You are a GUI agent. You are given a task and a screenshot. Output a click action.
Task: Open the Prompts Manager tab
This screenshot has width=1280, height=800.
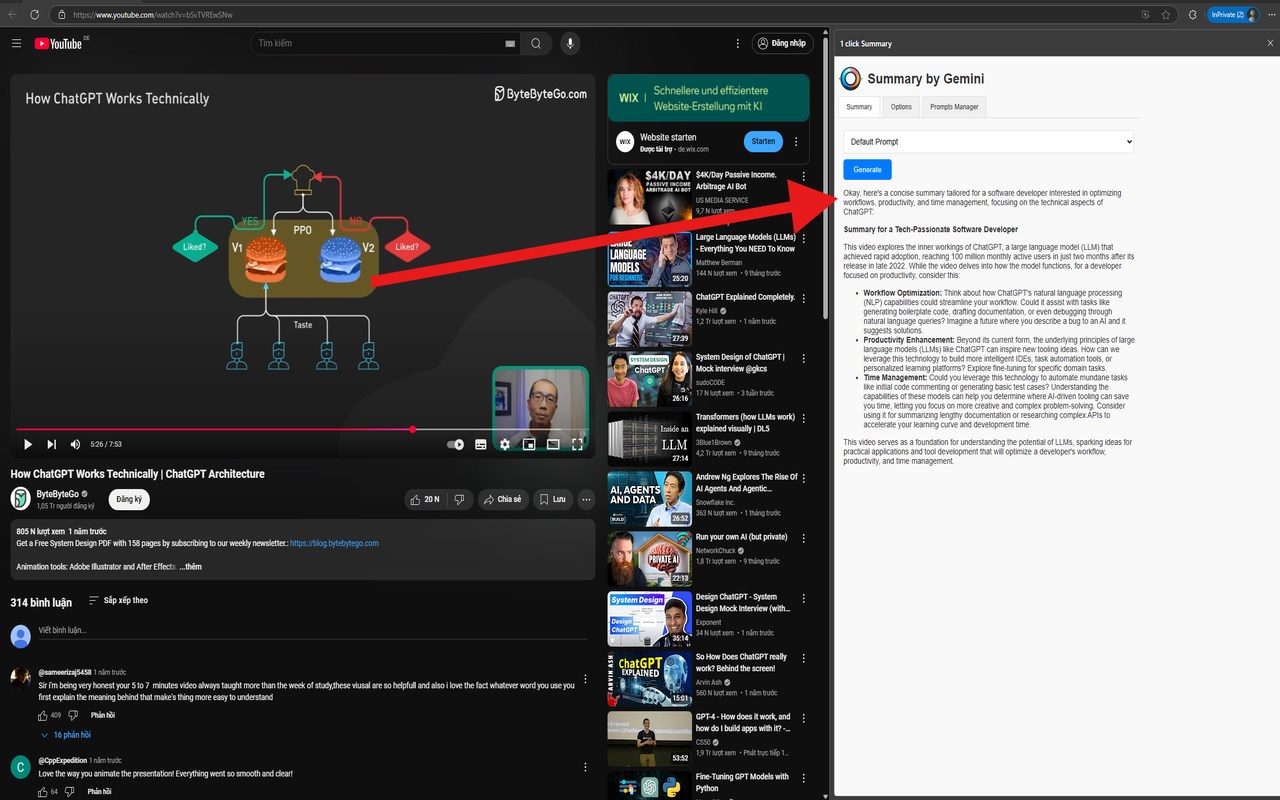(954, 107)
